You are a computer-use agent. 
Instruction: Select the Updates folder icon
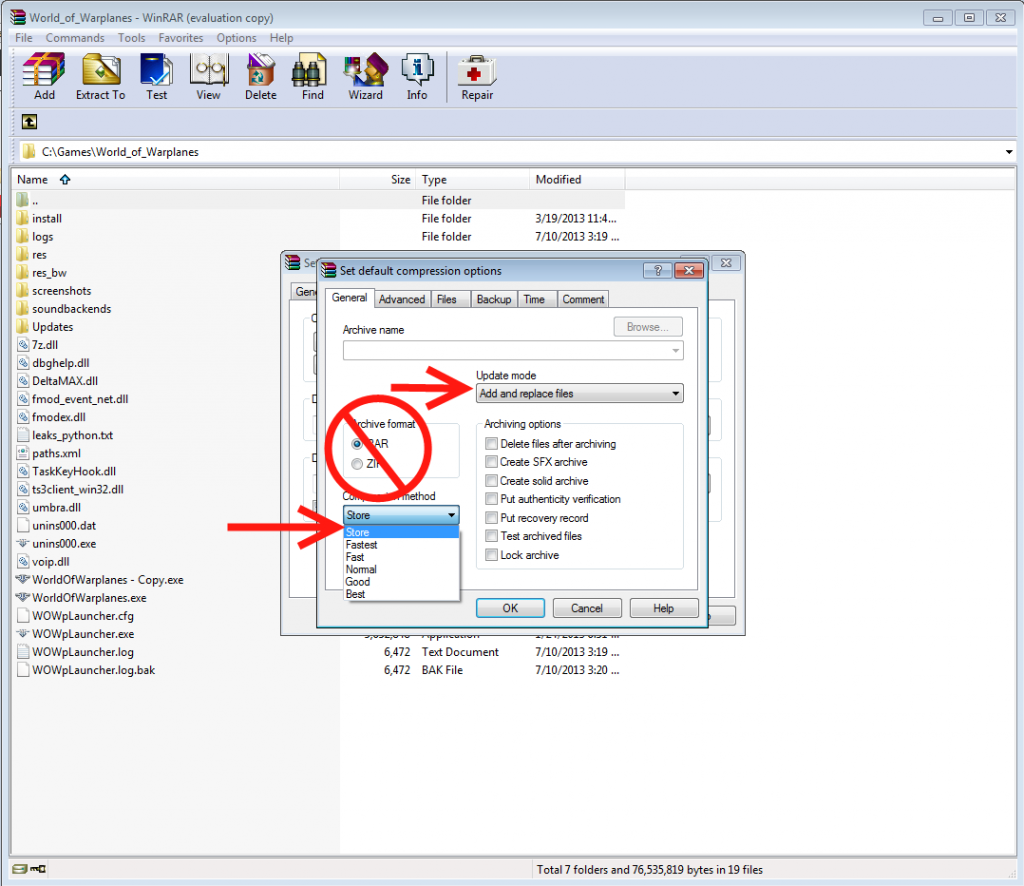click(23, 326)
